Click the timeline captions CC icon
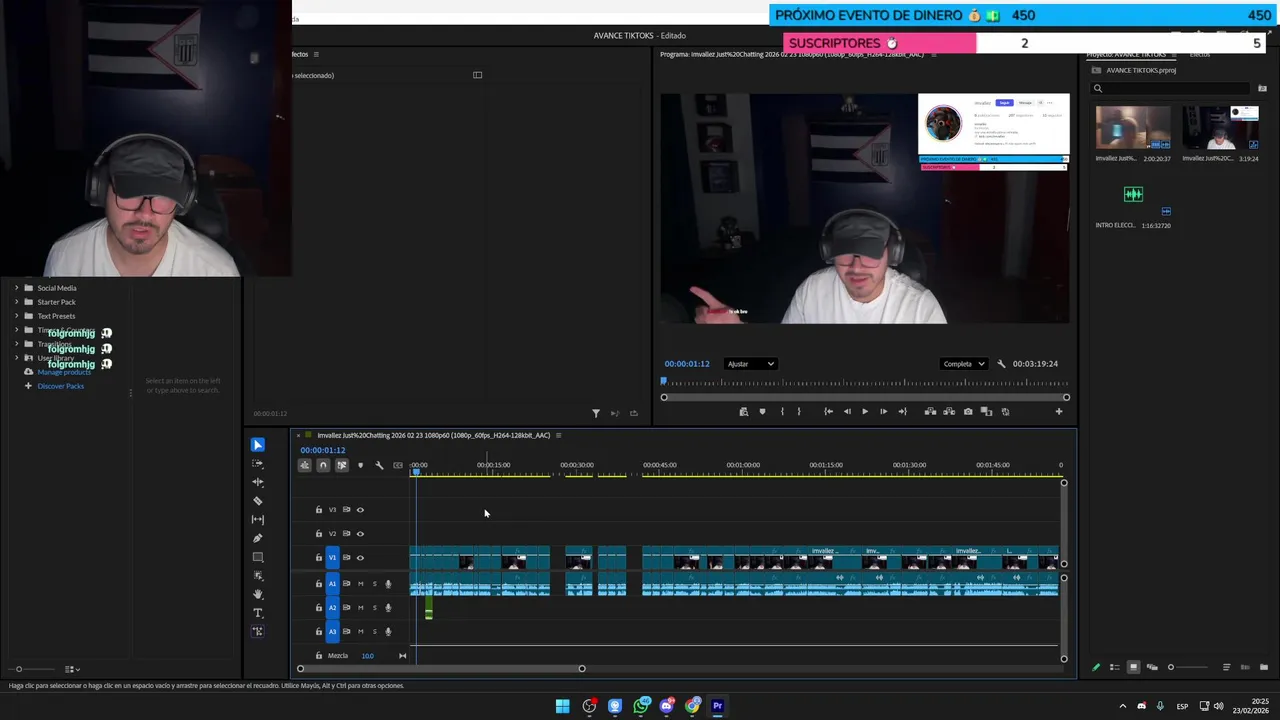 tap(398, 465)
